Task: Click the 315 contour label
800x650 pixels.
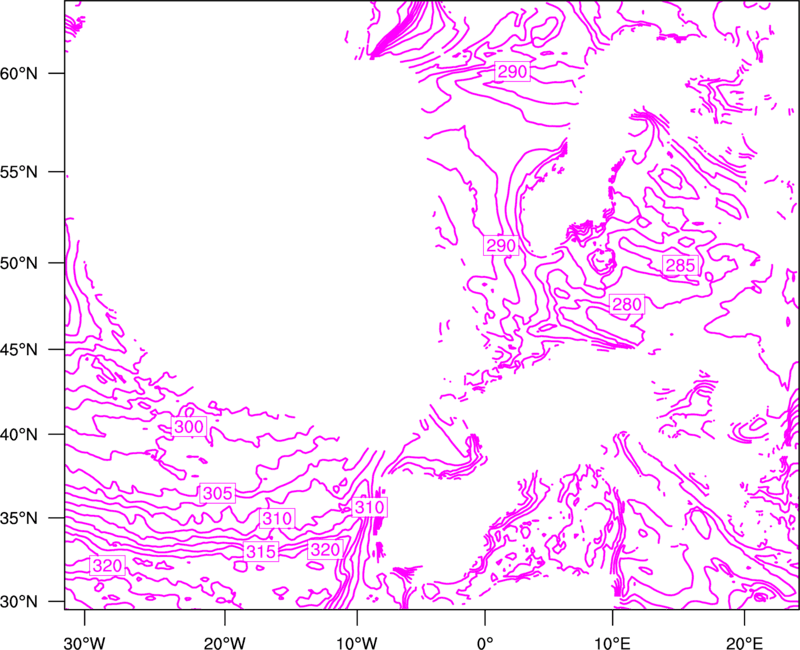Action: click(x=261, y=552)
